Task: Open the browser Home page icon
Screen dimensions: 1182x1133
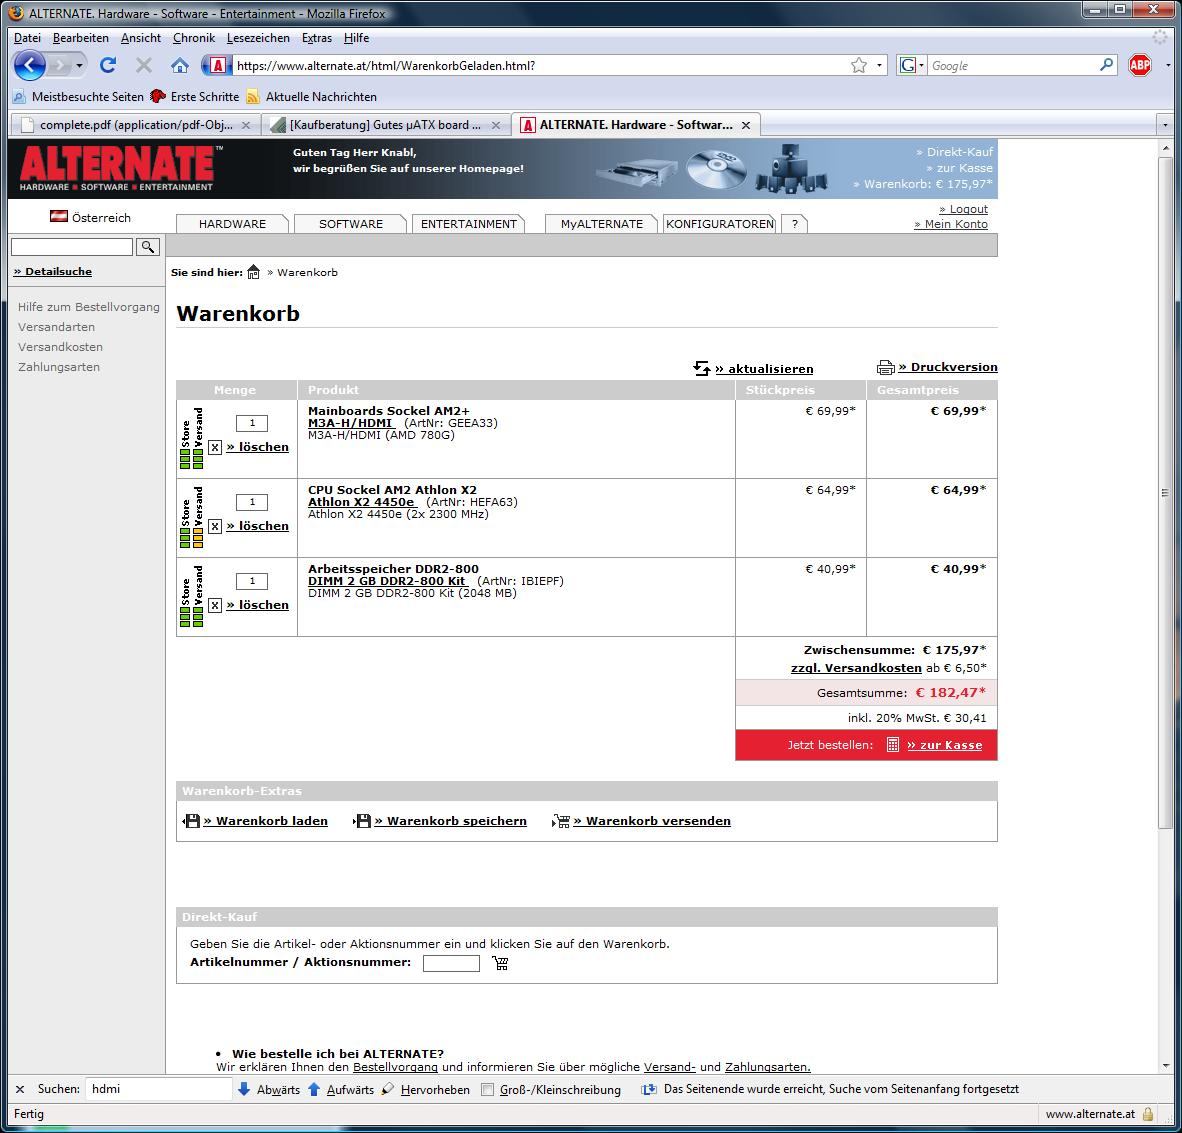Action: (179, 66)
